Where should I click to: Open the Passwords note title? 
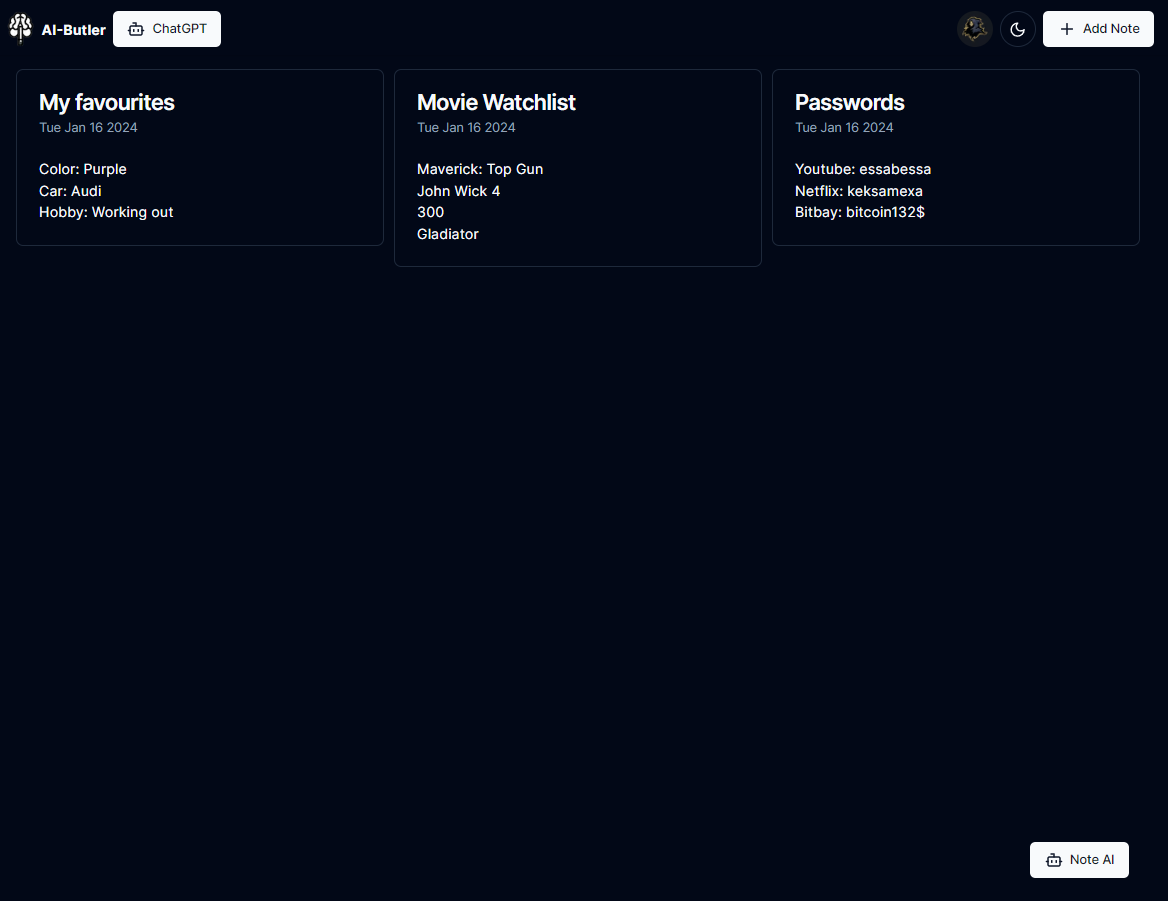tap(849, 102)
